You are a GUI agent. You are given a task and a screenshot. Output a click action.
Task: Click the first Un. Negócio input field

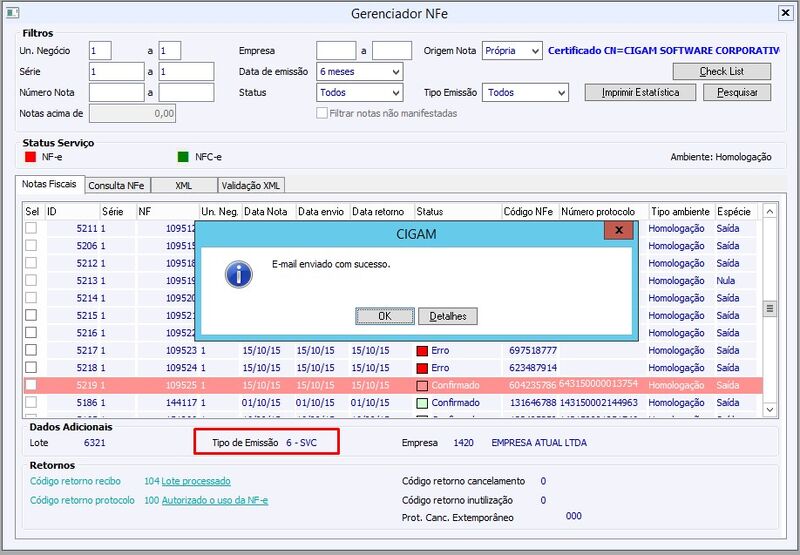pyautogui.click(x=100, y=51)
